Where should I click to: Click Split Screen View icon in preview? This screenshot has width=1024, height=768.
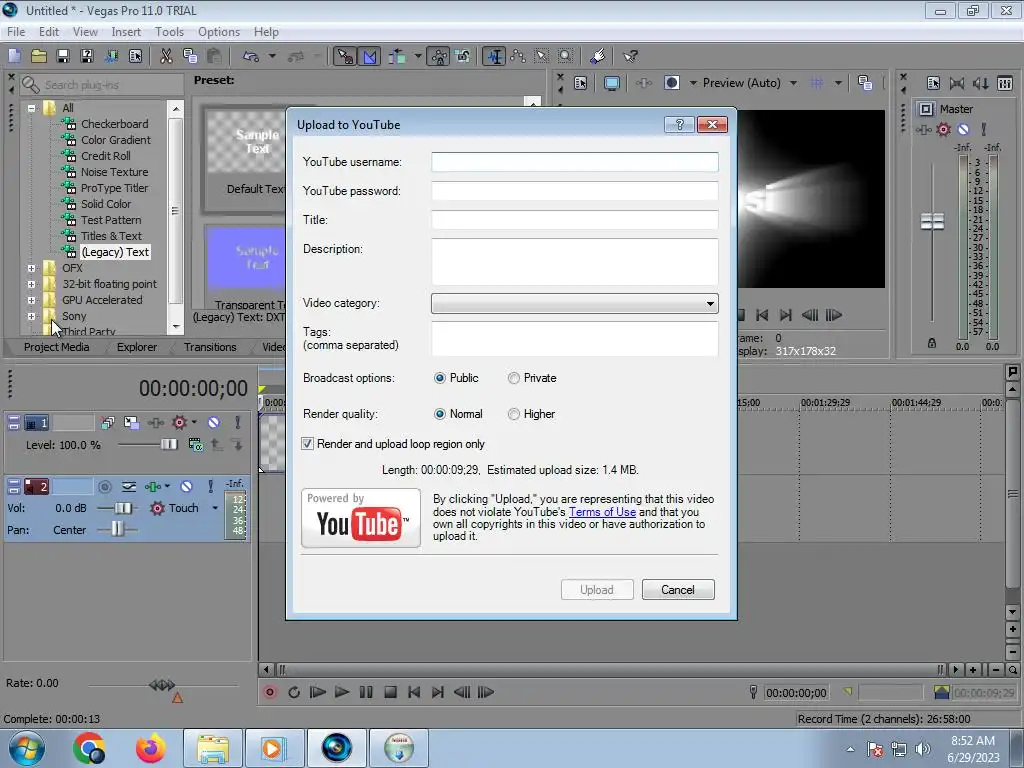pos(671,83)
